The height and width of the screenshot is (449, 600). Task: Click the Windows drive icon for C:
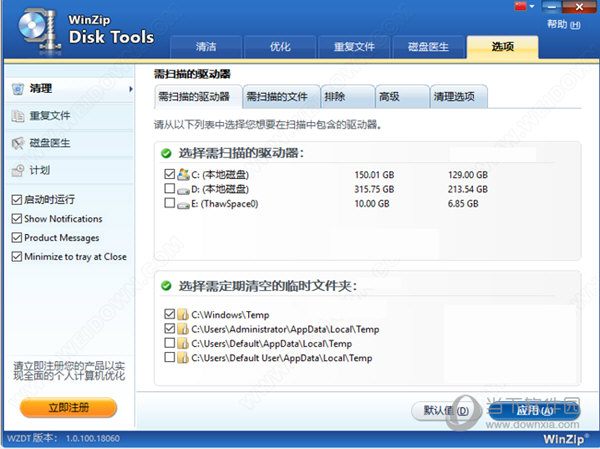[x=184, y=175]
